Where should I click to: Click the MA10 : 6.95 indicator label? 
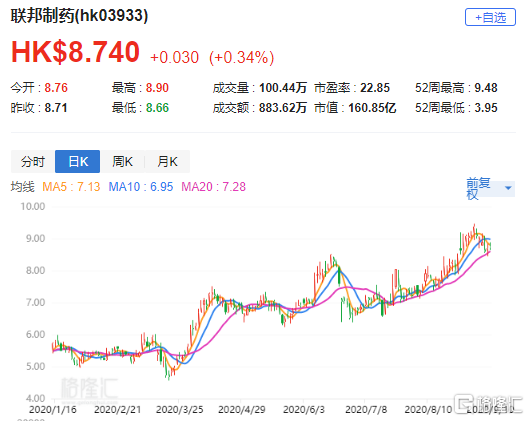tap(141, 187)
